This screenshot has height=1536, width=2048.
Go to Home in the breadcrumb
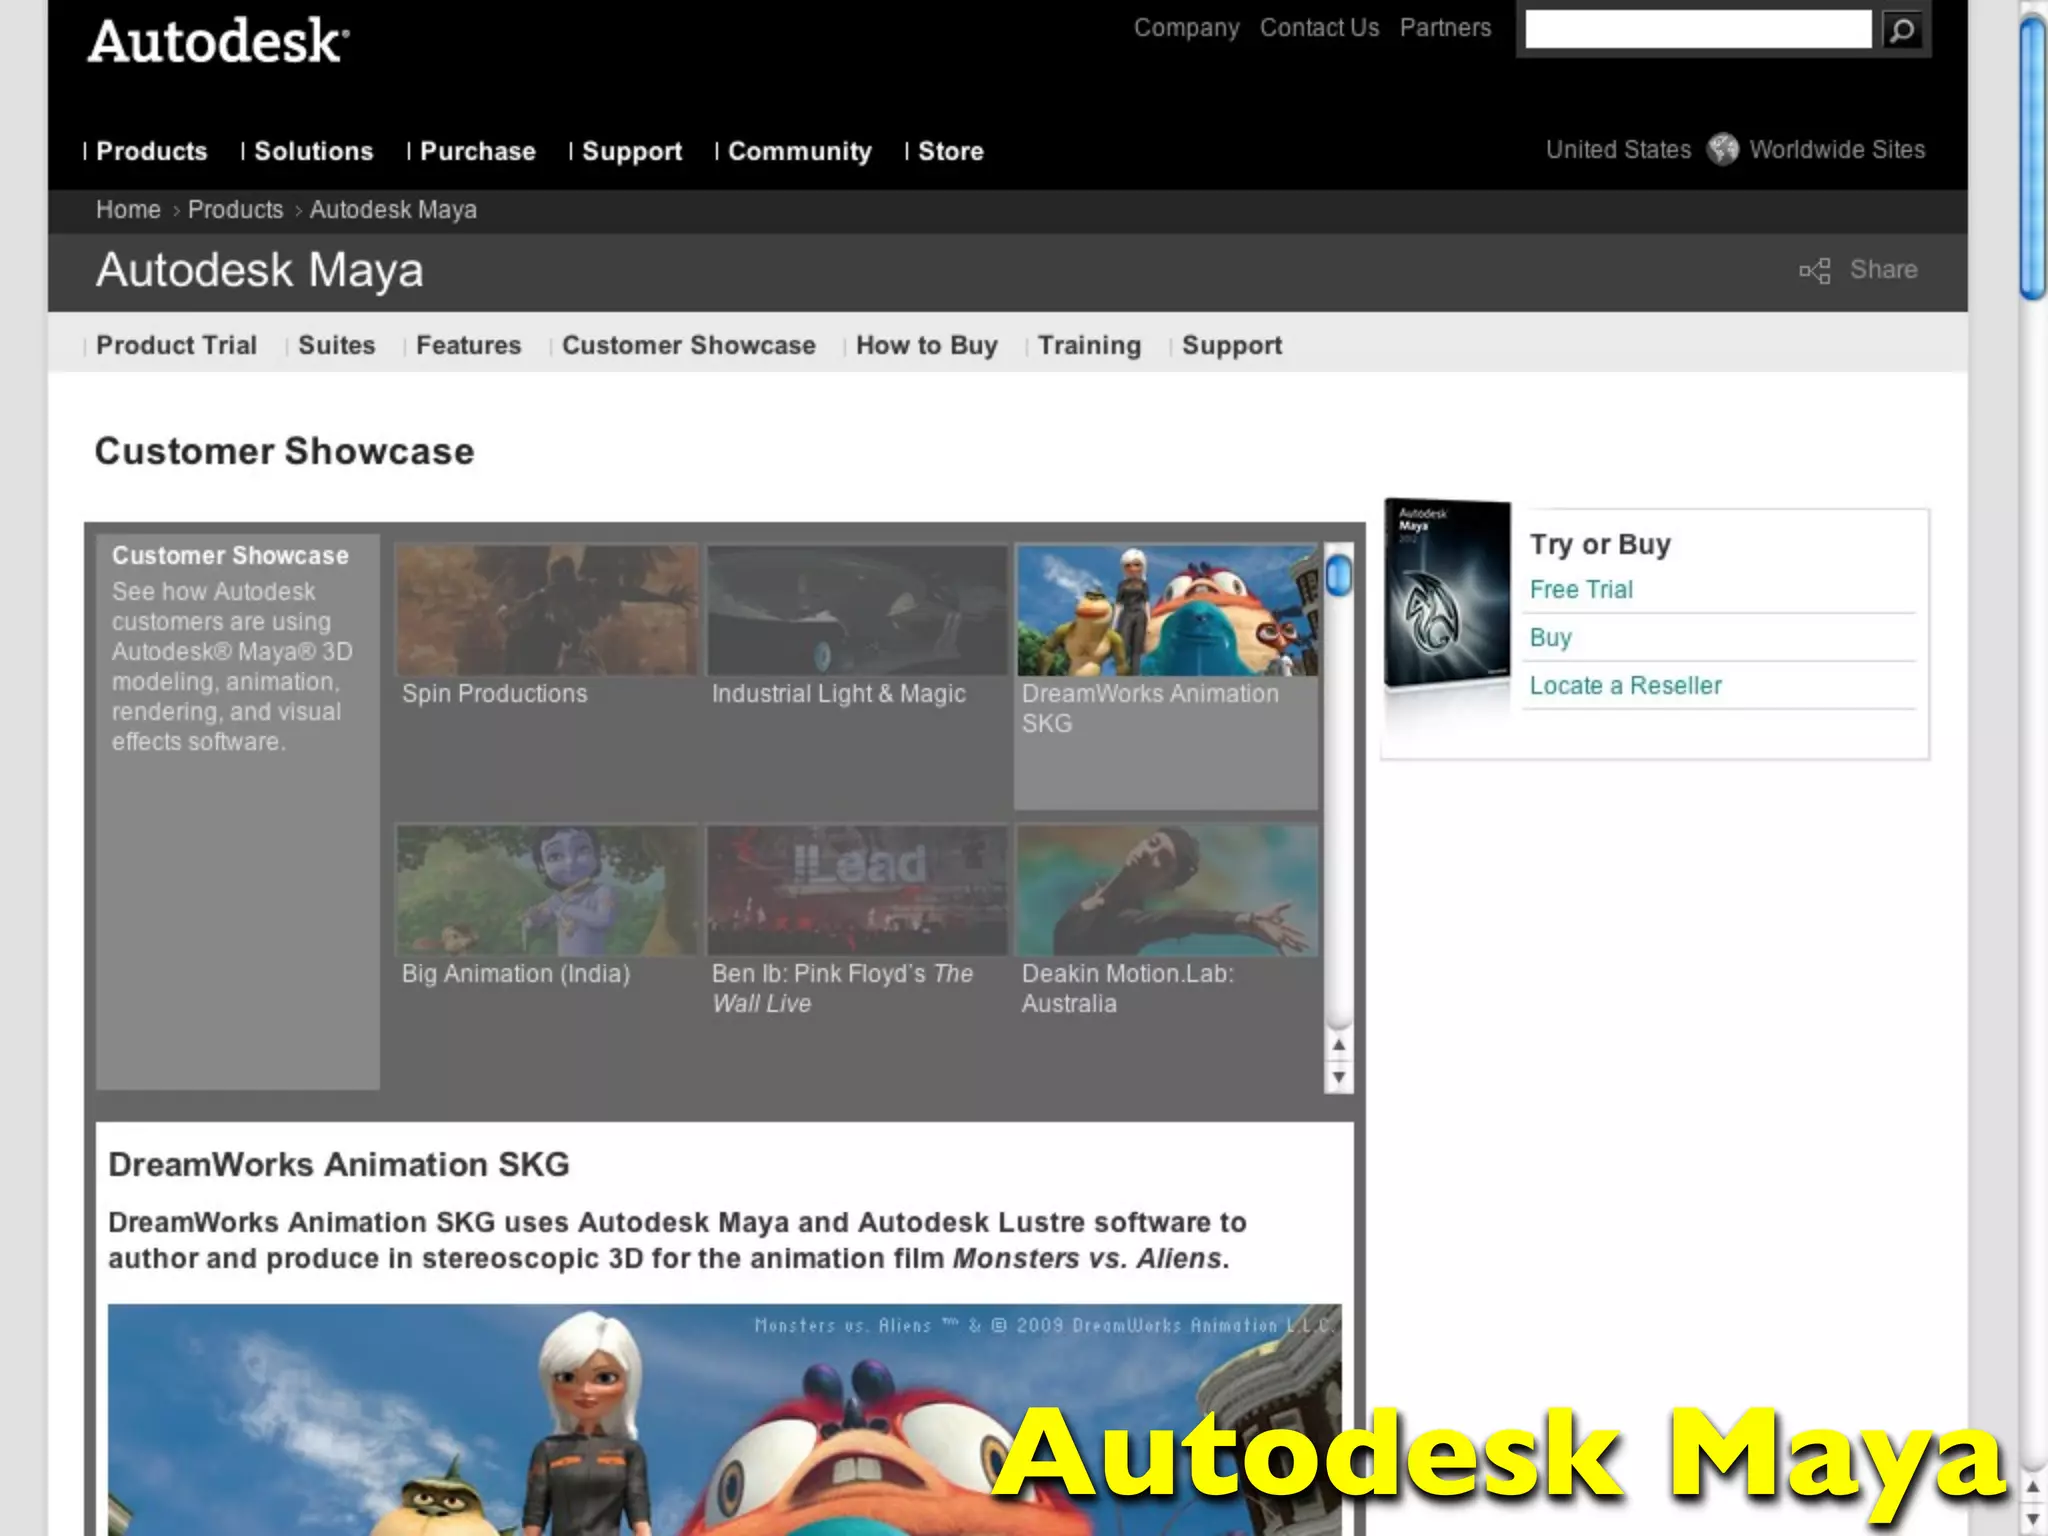pyautogui.click(x=128, y=210)
